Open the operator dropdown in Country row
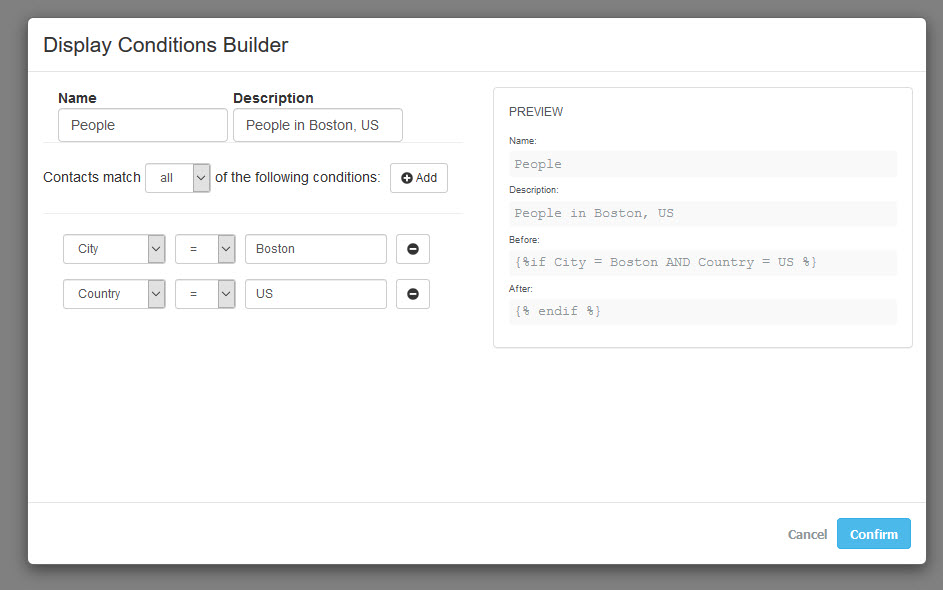Screen dimensions: 943x590 point(205,294)
